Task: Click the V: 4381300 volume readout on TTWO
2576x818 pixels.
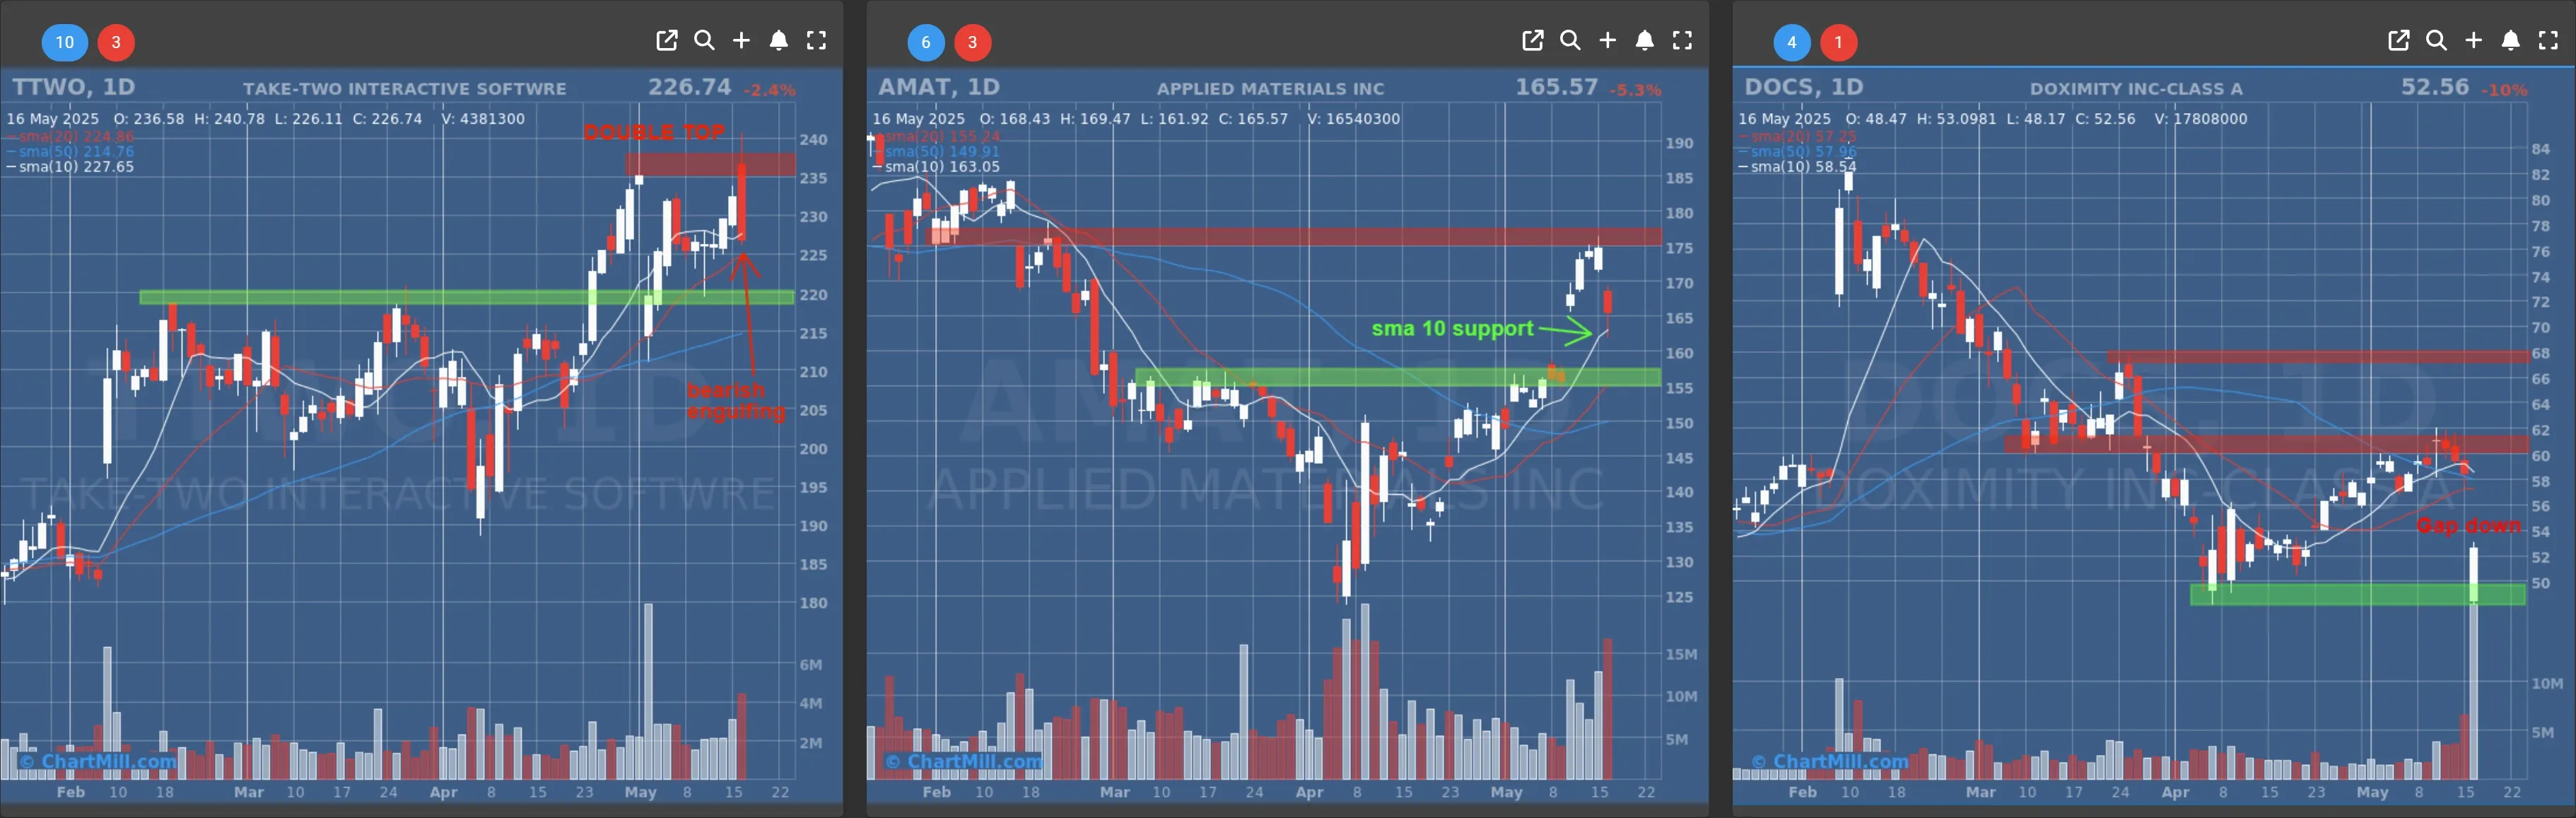Action: point(483,119)
